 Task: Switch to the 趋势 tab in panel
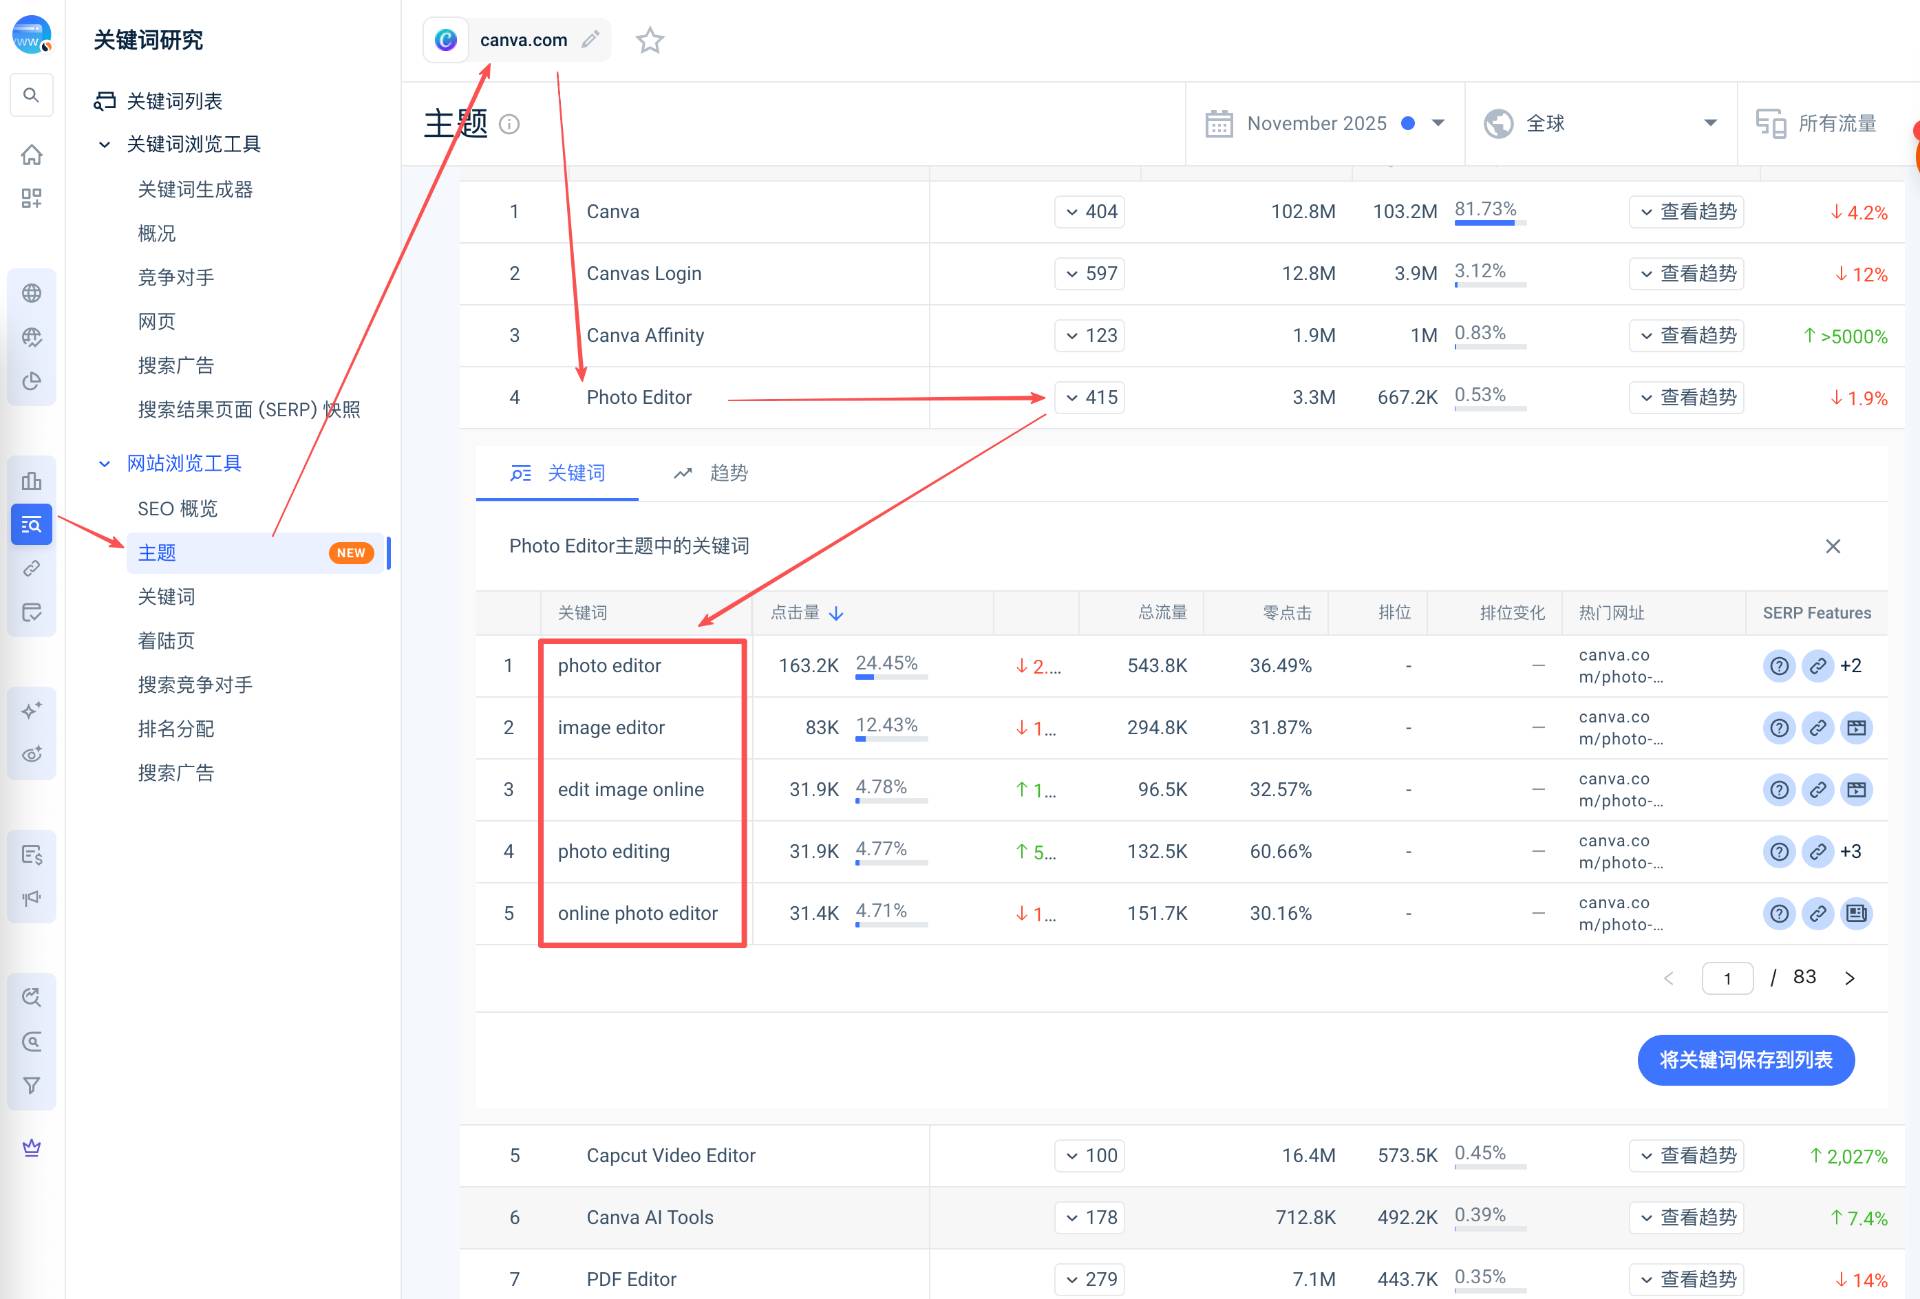click(711, 473)
